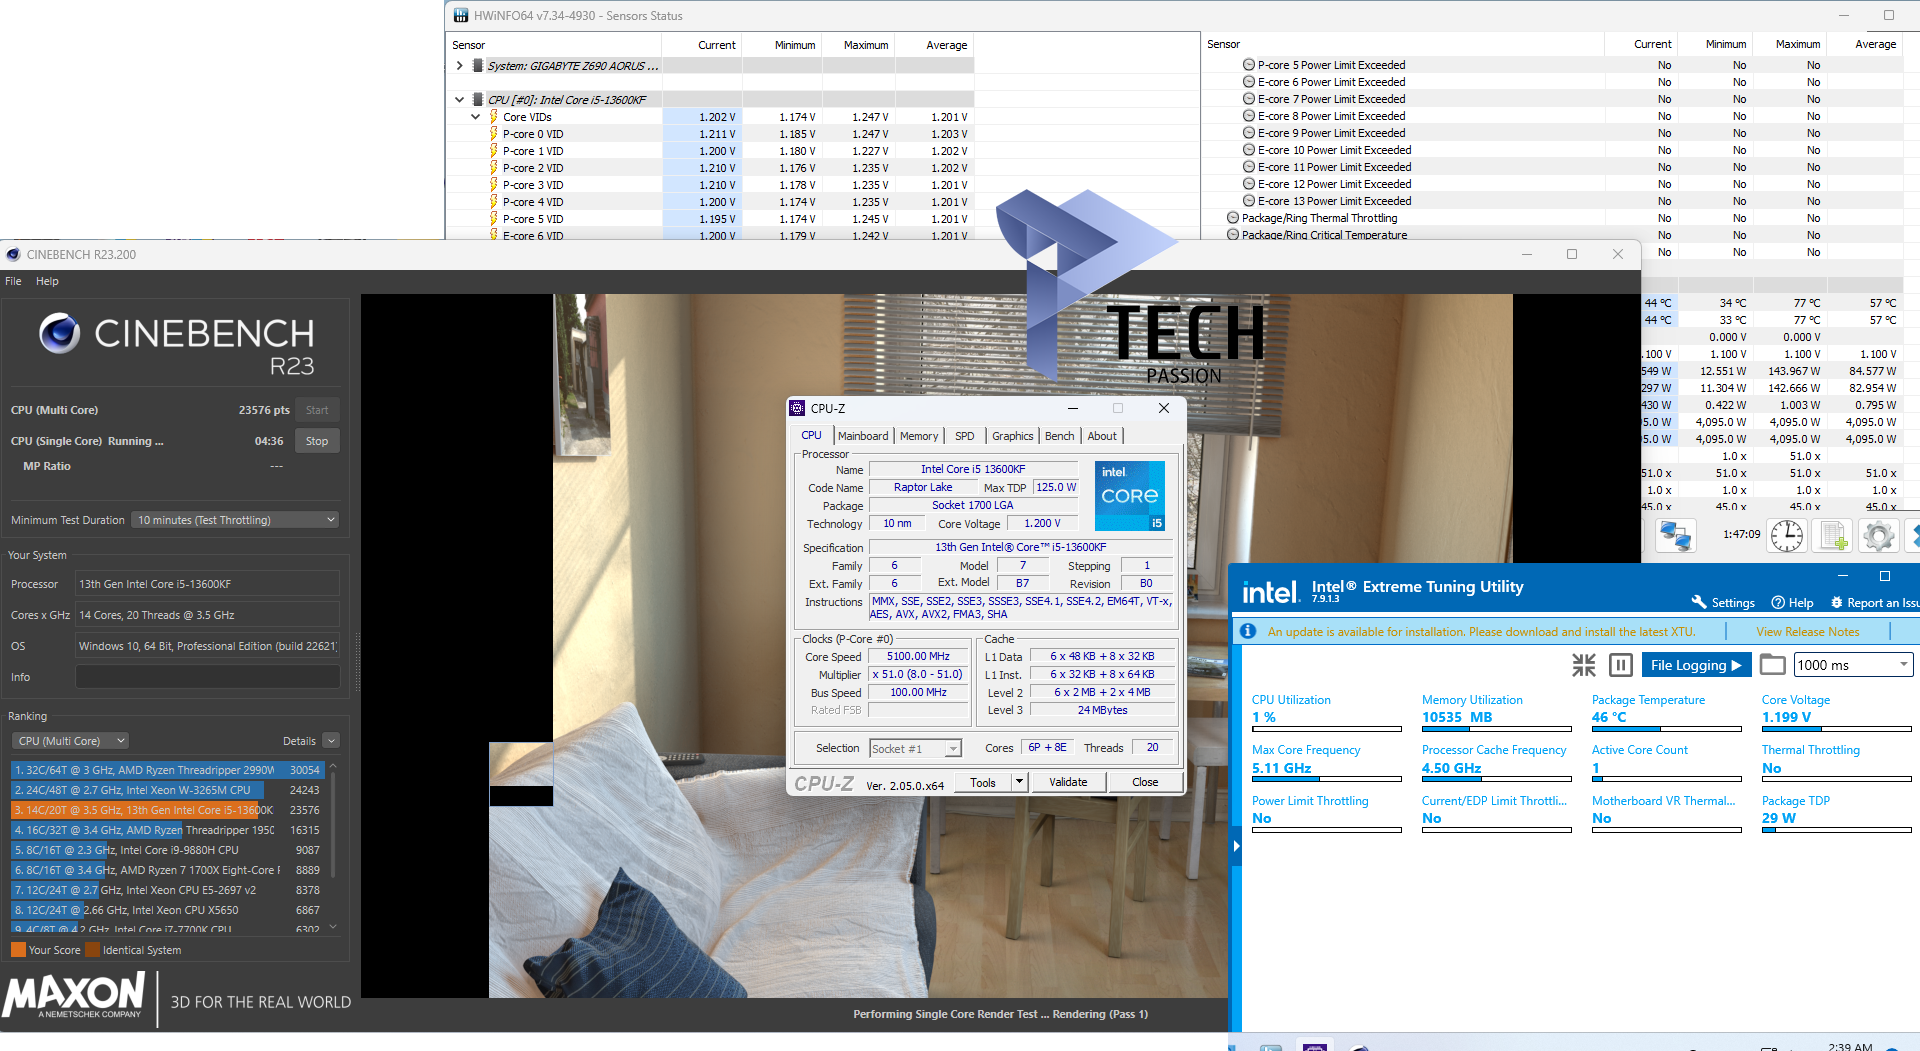Pause XTU monitoring with pause icon
Screen dimensions: 1920x1051
point(1621,665)
